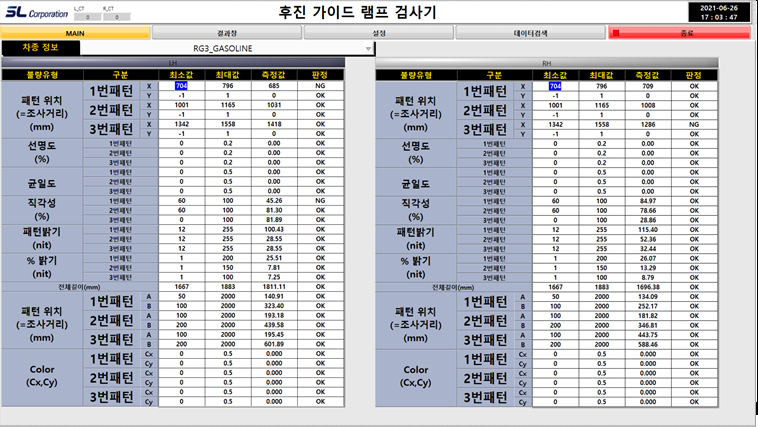
Task: Select LH measured value 45.26 cell
Action: 274,200
